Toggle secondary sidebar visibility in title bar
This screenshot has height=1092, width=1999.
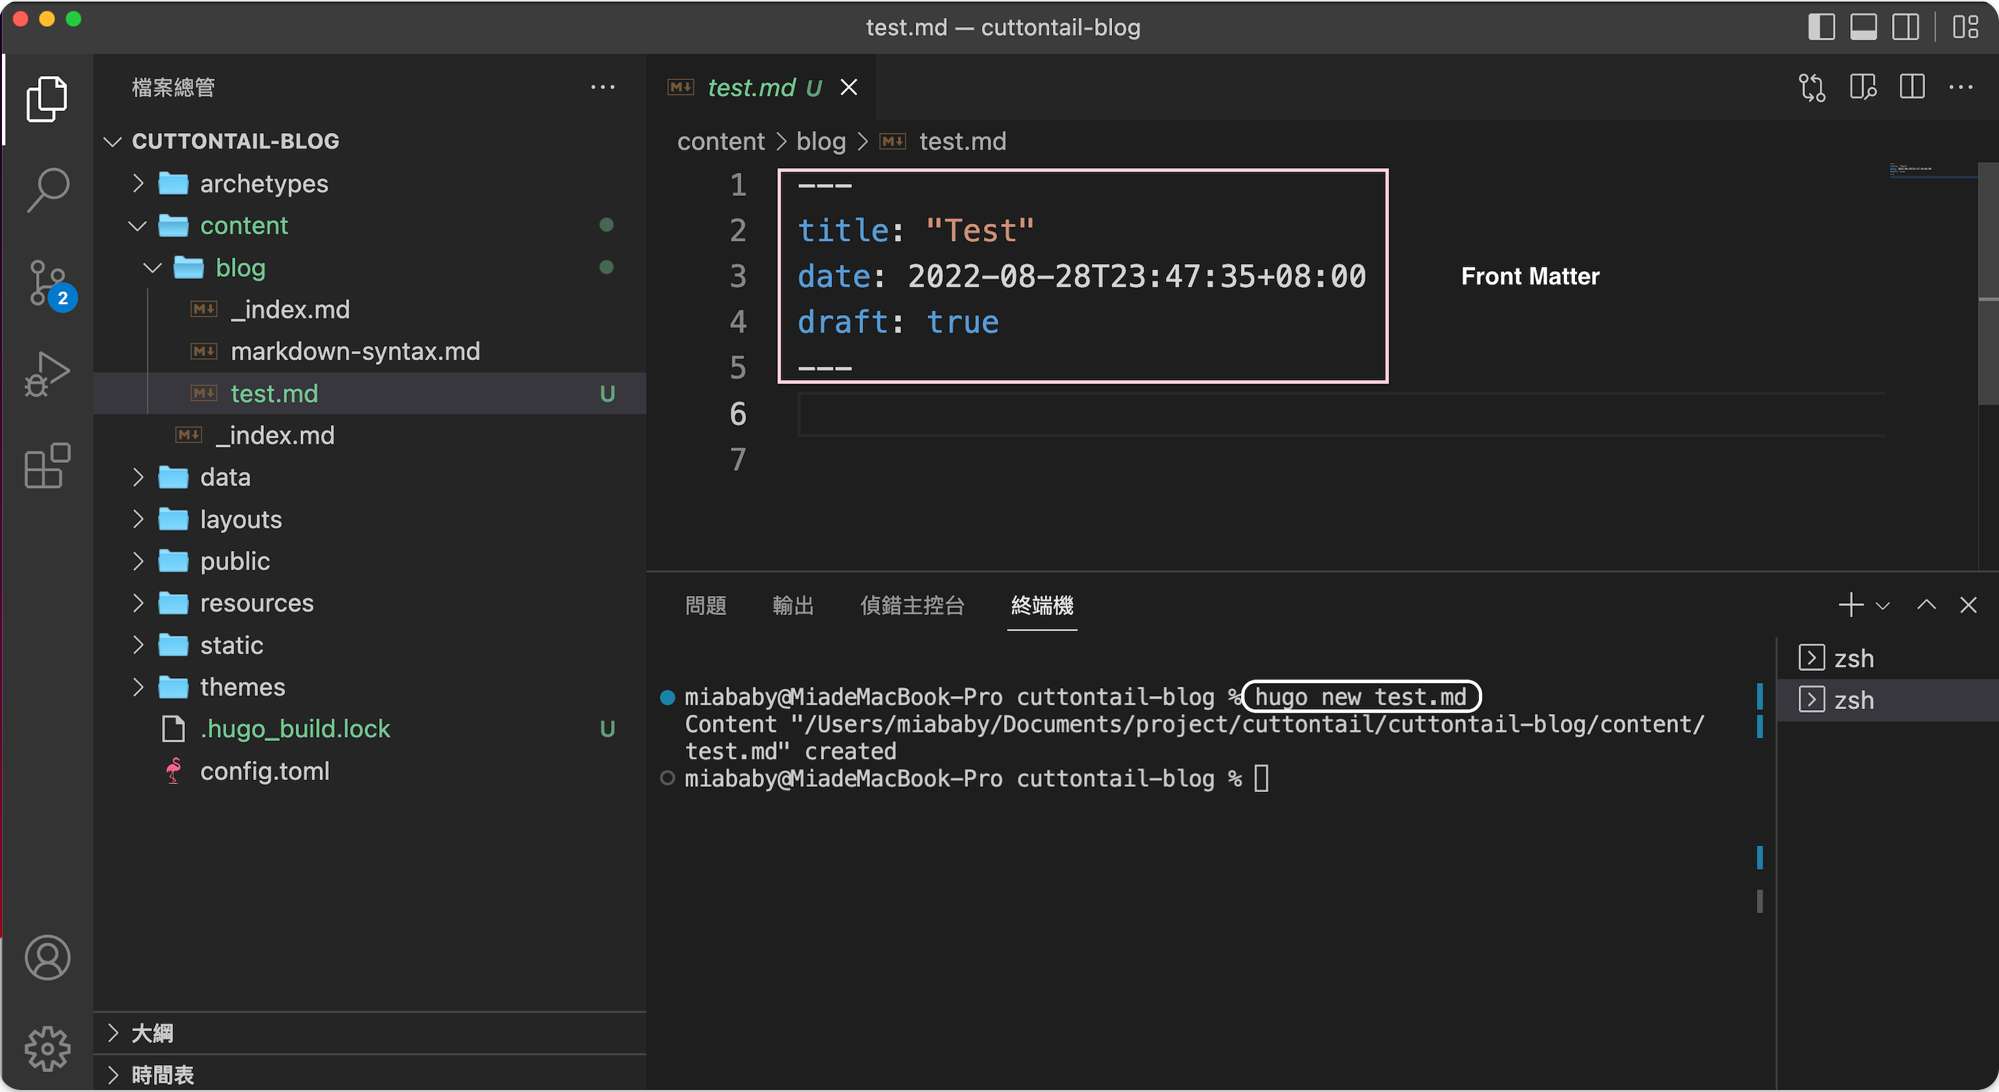coord(1906,27)
